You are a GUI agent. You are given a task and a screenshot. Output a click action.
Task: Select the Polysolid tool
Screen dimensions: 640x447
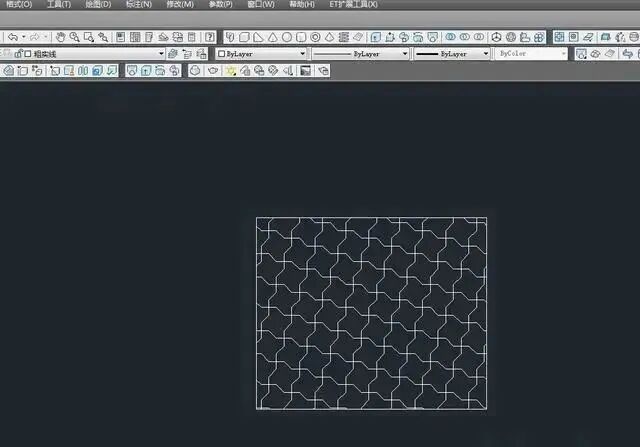230,37
